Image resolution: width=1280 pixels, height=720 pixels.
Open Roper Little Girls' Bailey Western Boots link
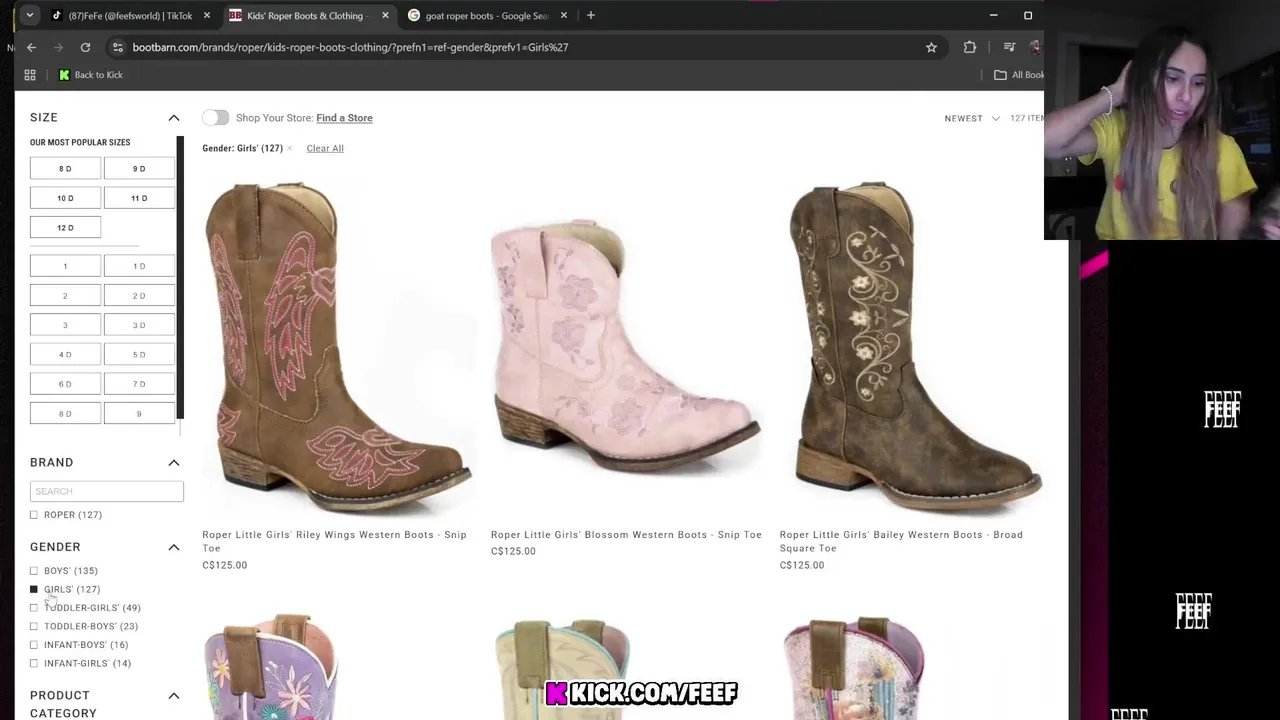pyautogui.click(x=901, y=541)
